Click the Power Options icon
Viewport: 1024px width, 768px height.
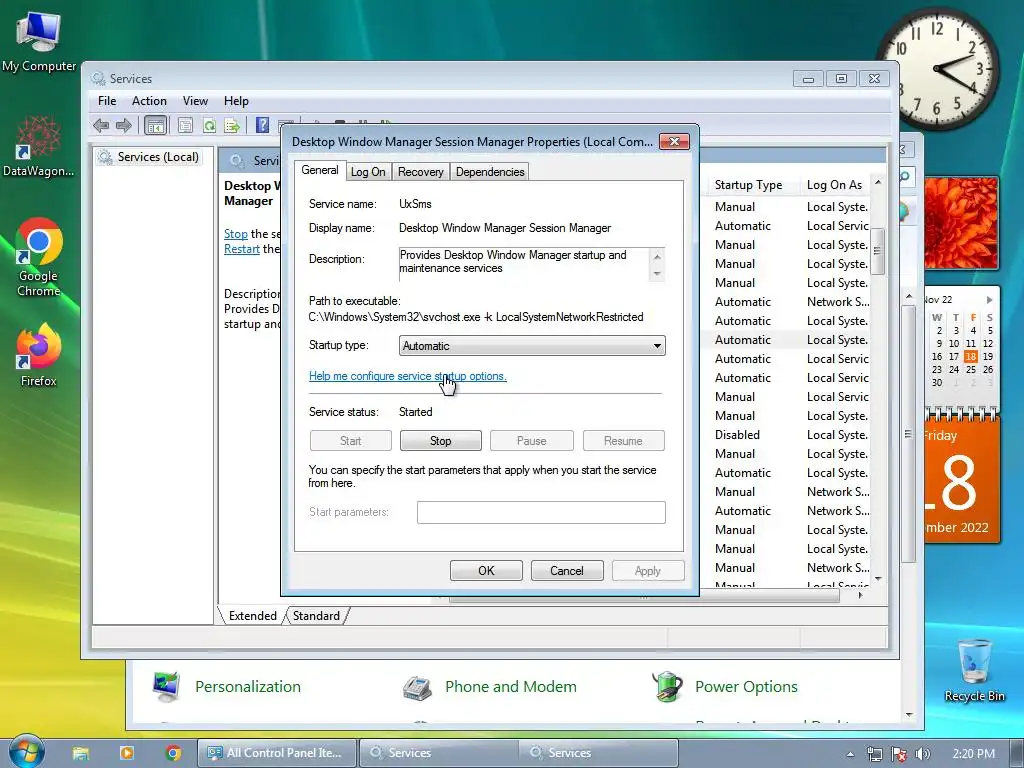point(667,686)
